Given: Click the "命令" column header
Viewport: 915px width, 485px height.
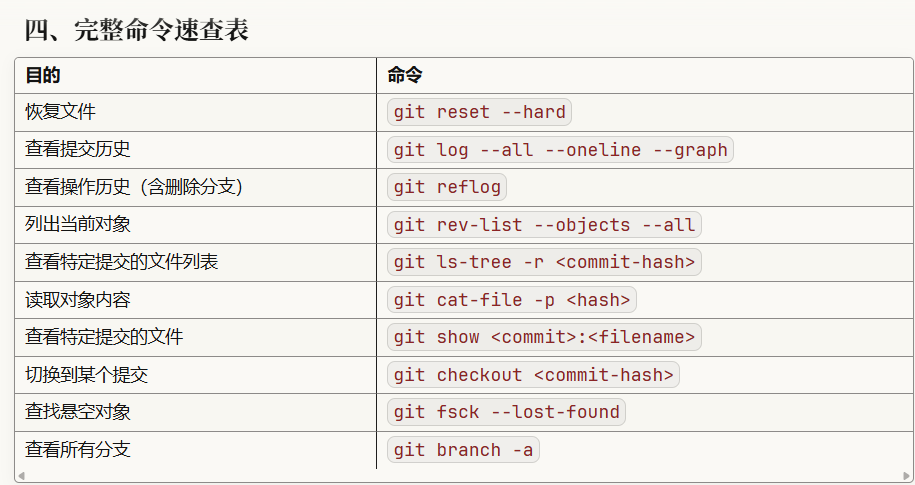Looking at the screenshot, I should click(405, 75).
